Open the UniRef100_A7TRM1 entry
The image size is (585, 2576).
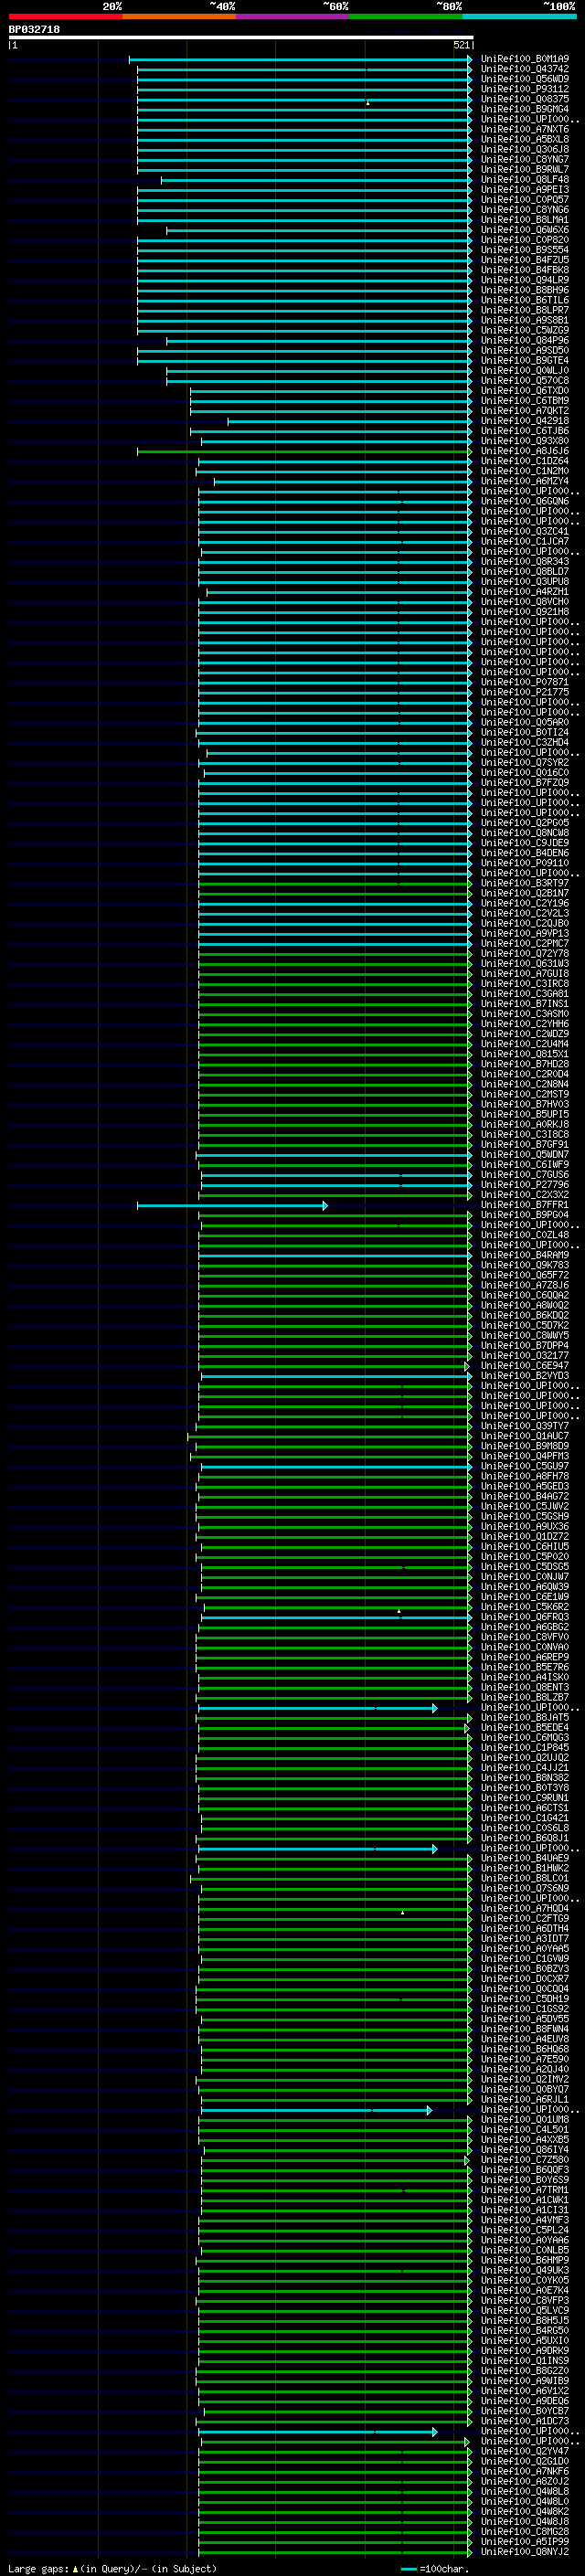click(x=525, y=2189)
